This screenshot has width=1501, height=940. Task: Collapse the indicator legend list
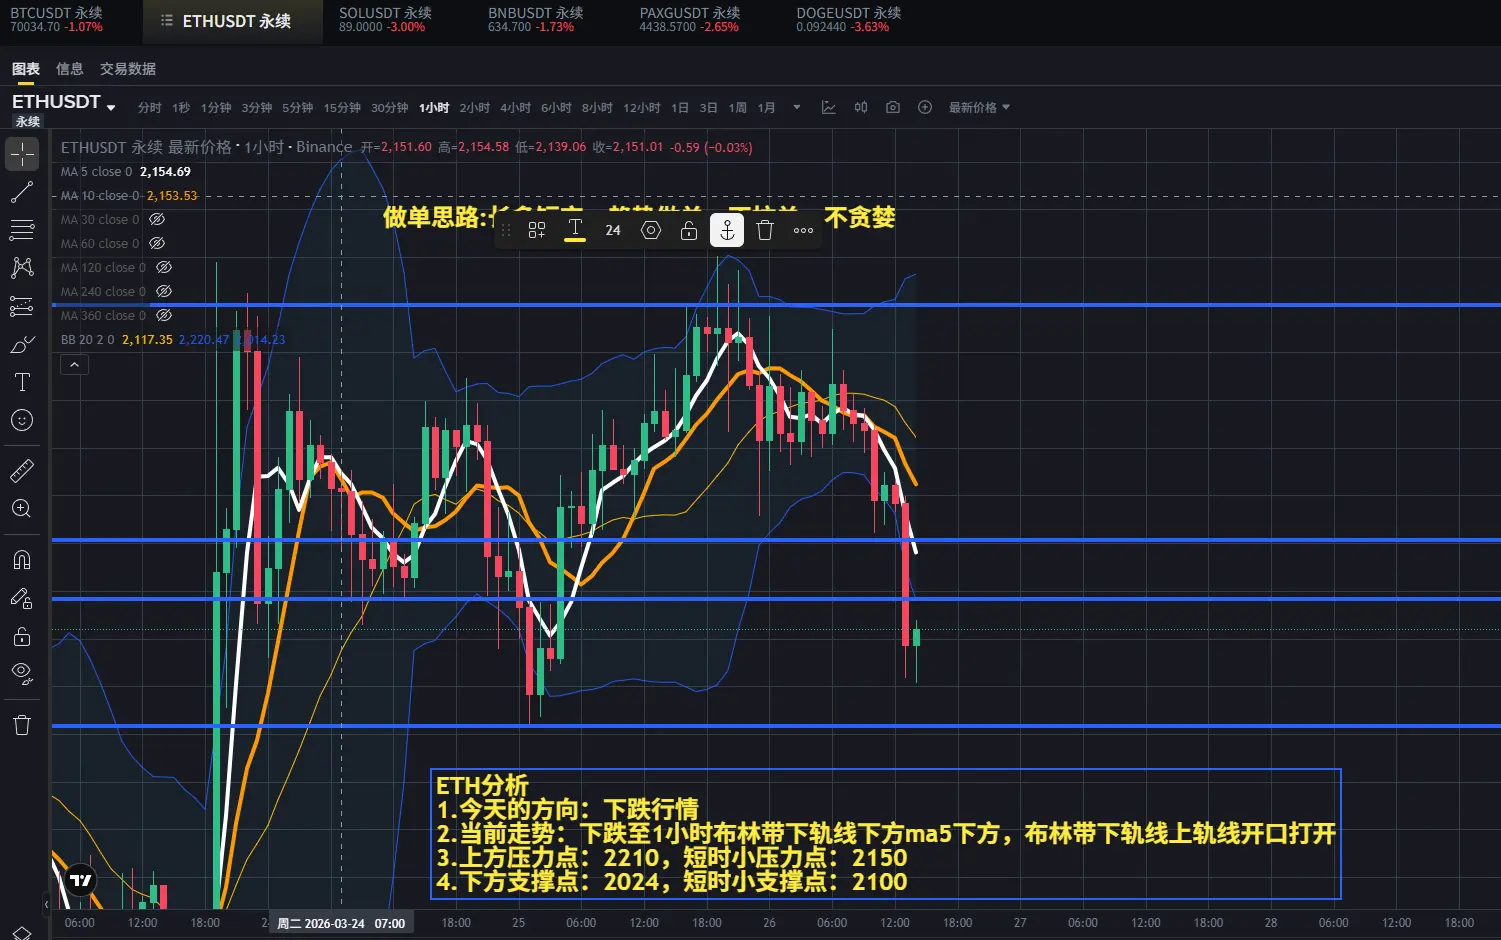[75, 365]
